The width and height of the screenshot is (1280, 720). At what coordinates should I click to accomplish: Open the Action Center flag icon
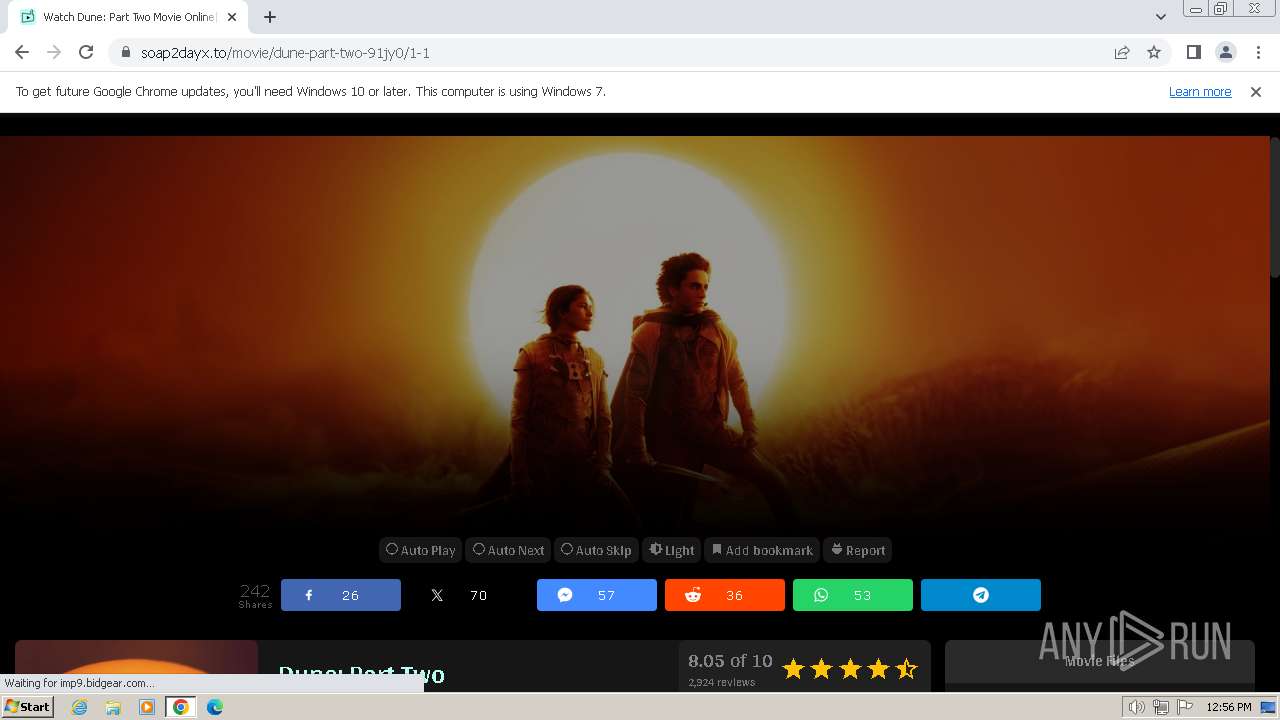[x=1185, y=707]
